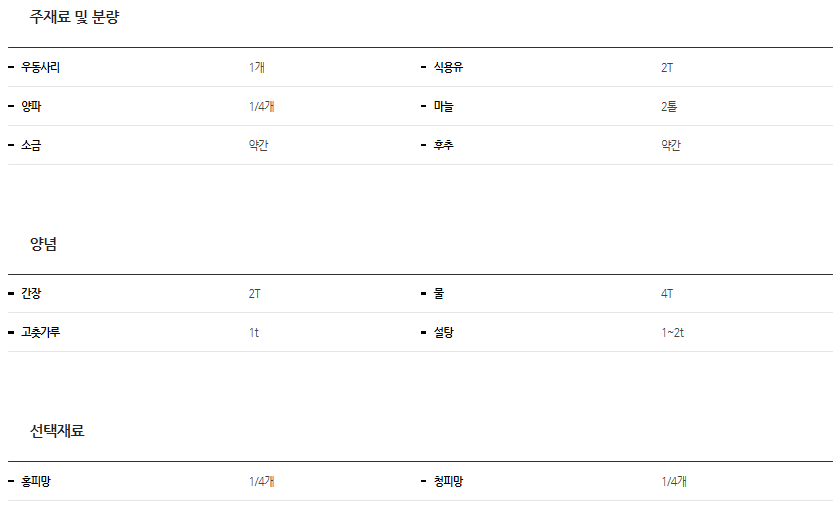837x508 pixels.
Task: Click the 양념 section heading
Action: pos(43,244)
